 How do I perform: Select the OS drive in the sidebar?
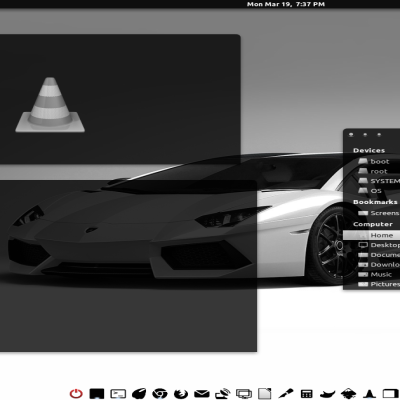click(371, 191)
